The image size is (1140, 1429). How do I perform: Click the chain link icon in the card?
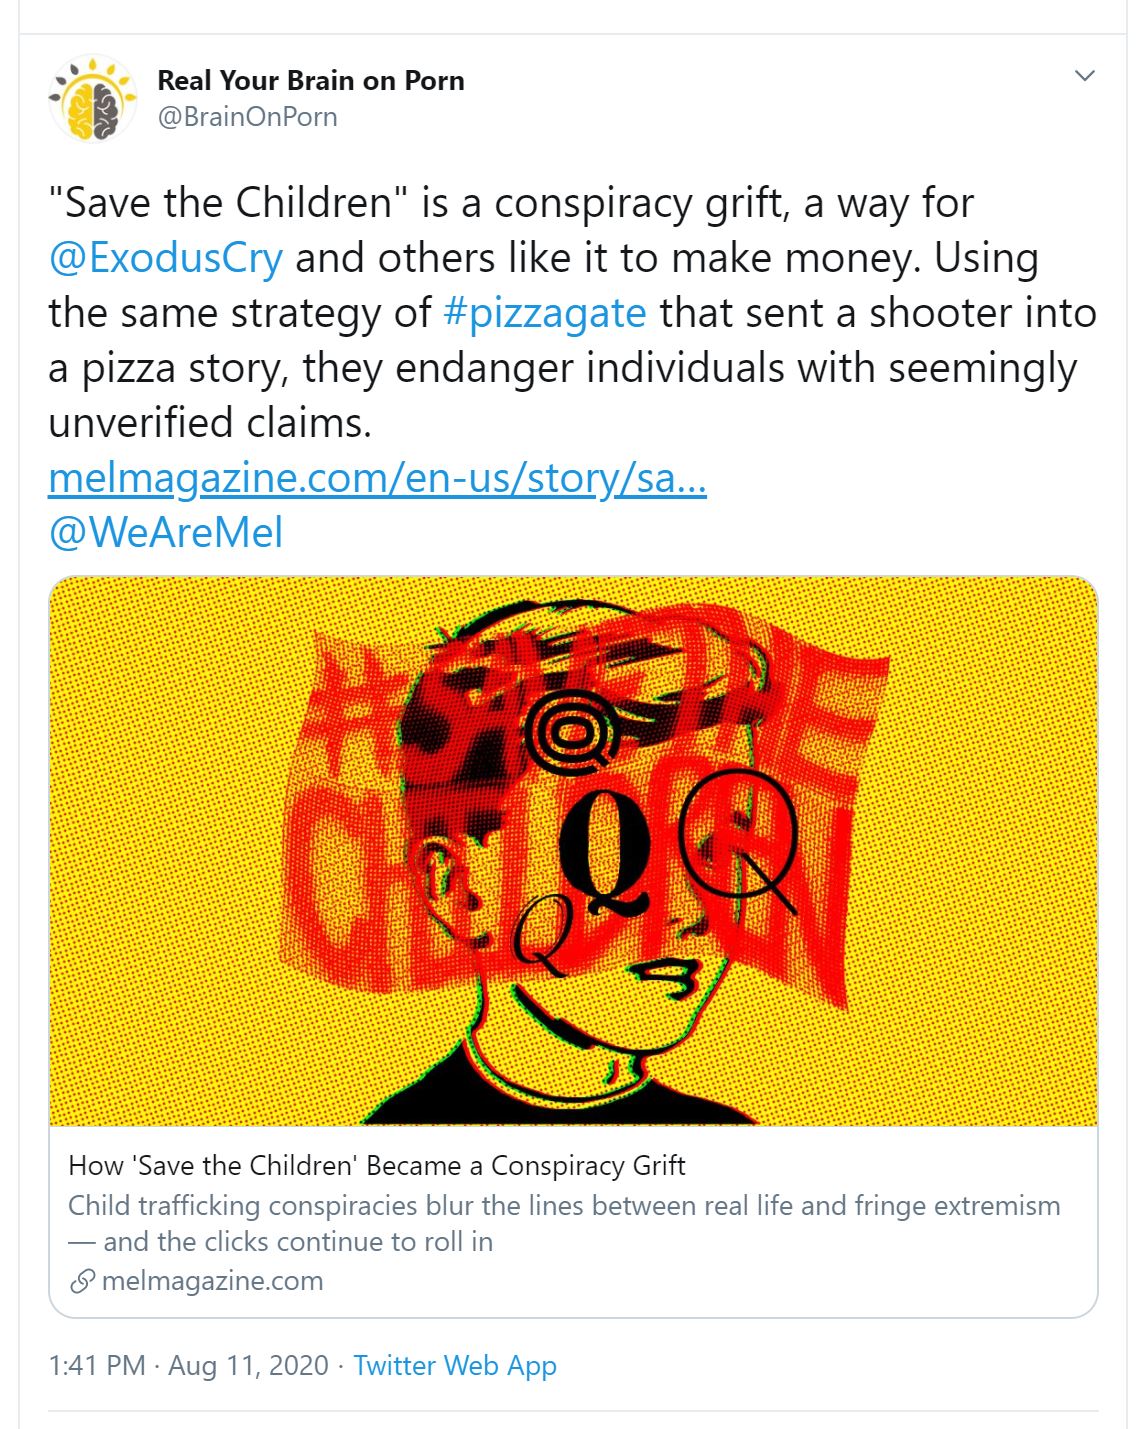(x=82, y=1281)
